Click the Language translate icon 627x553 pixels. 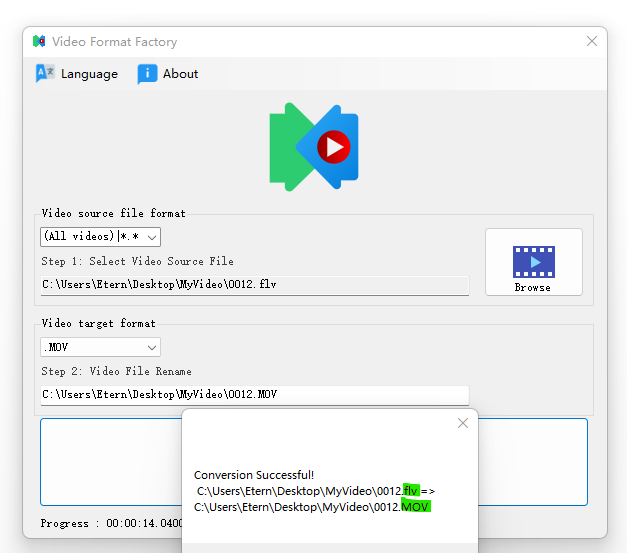pos(45,74)
